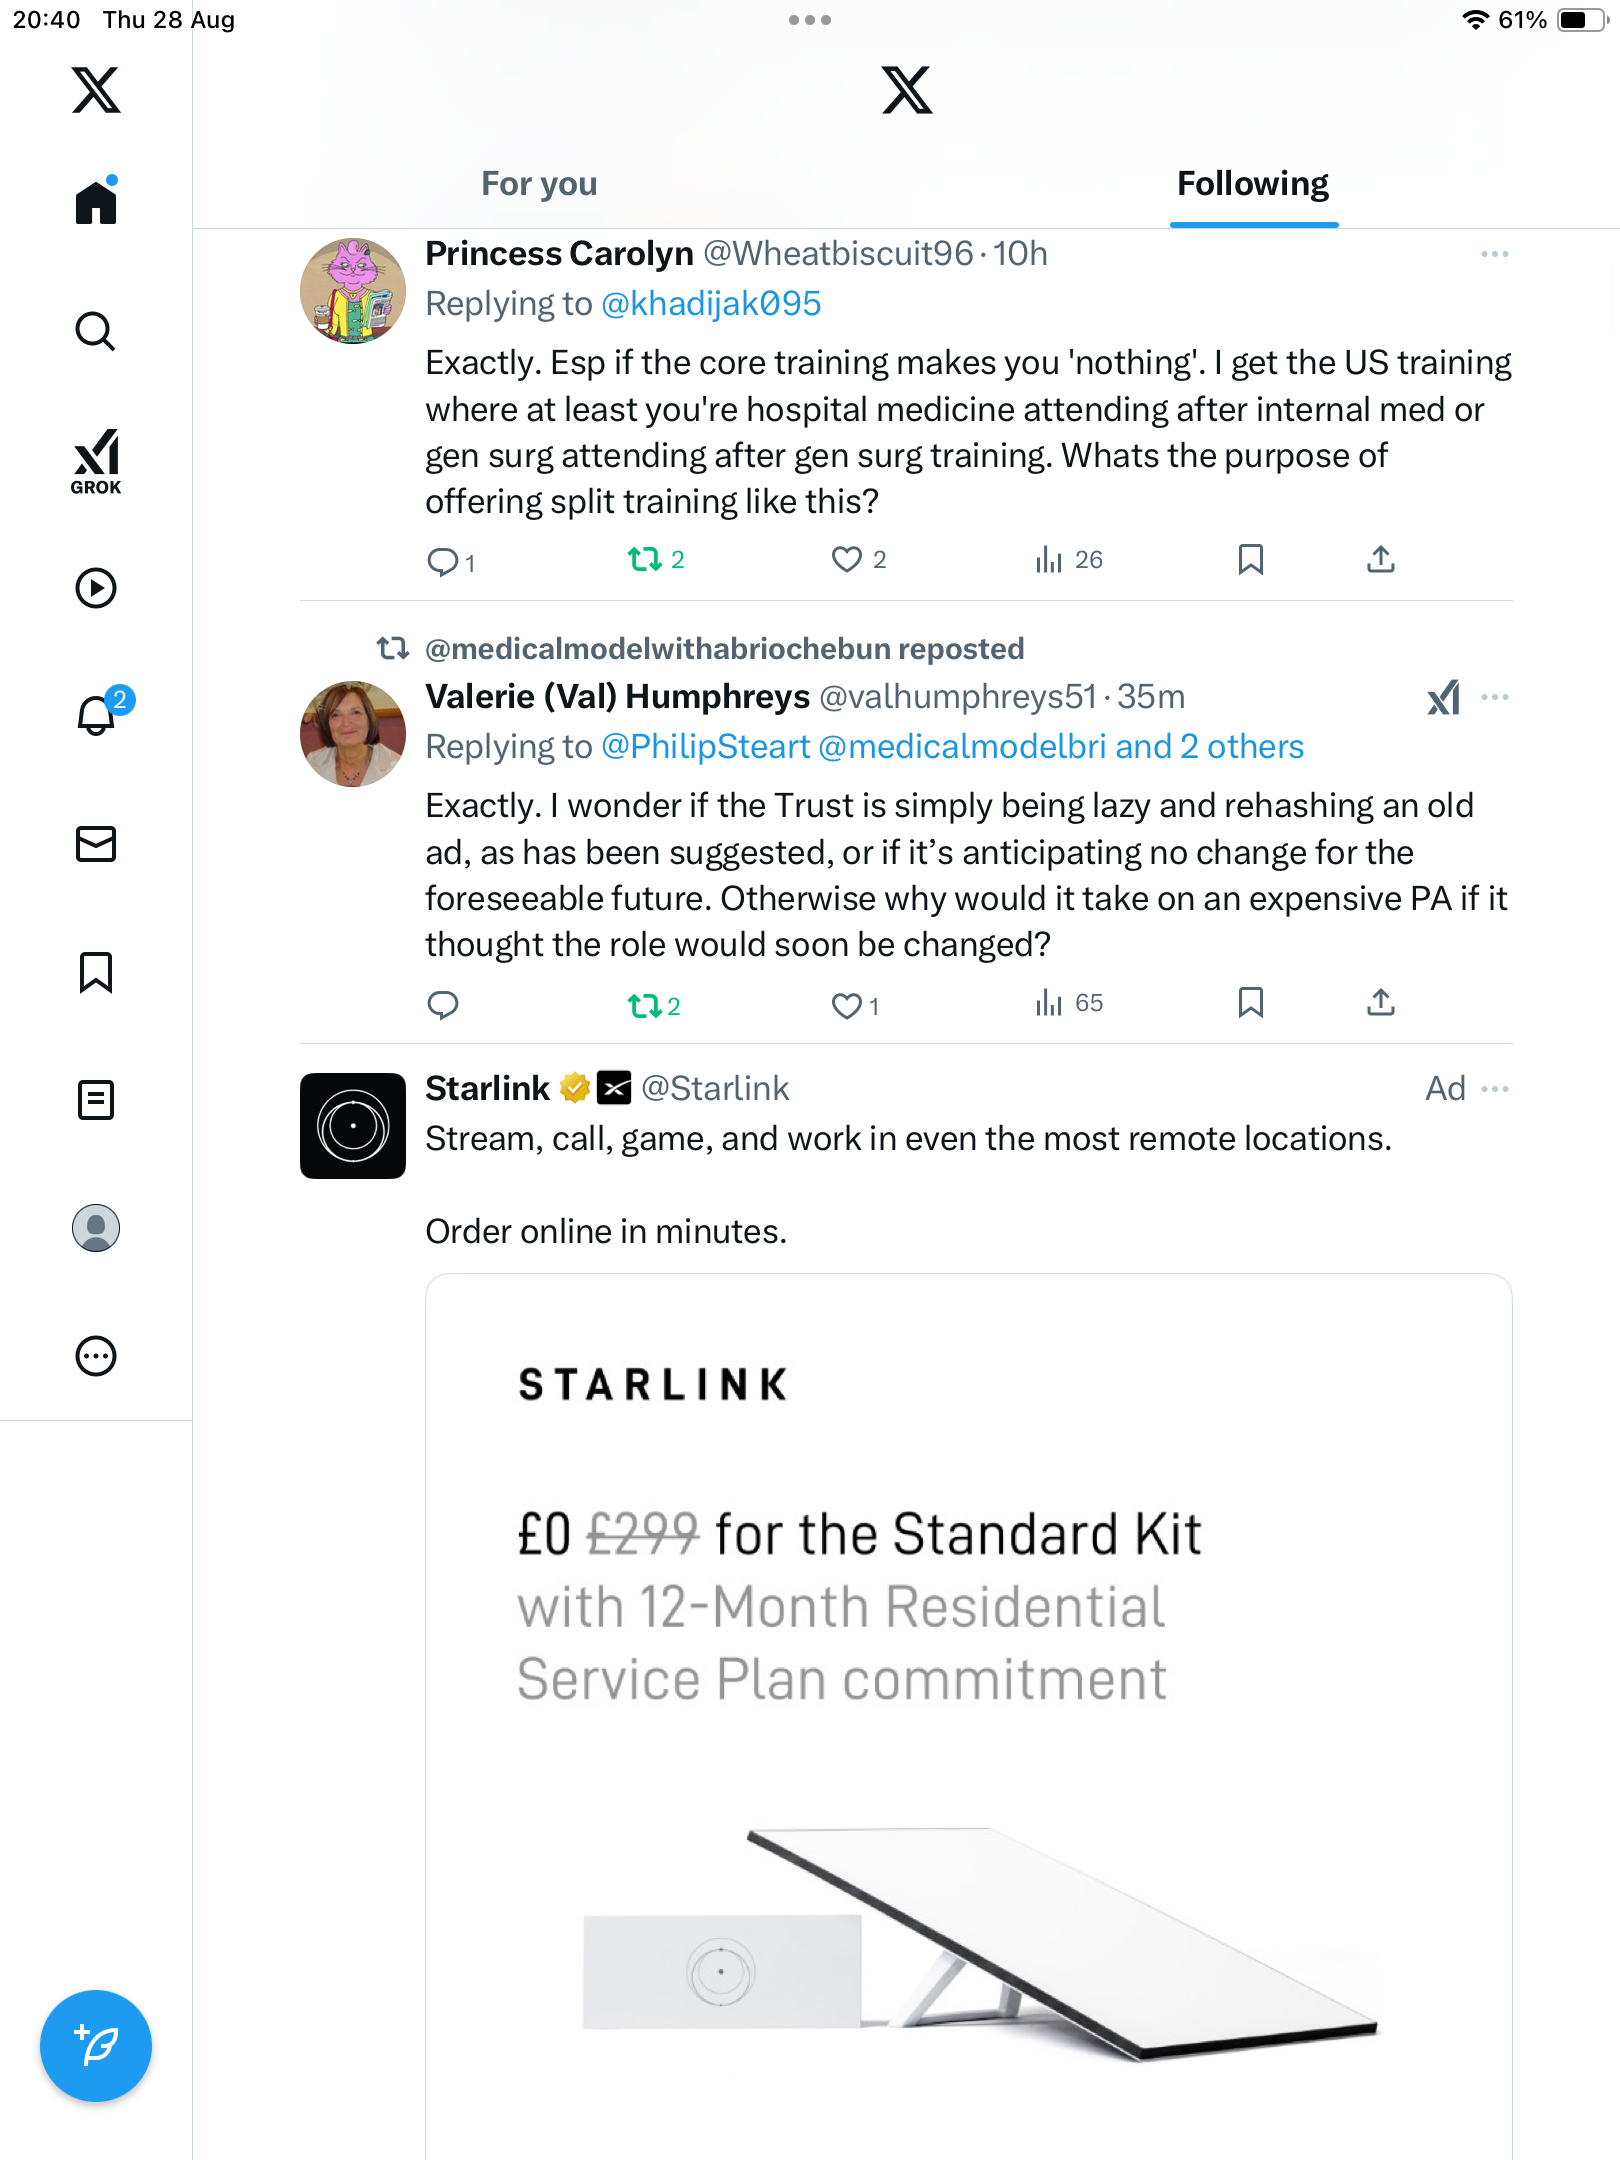Open the Search page
This screenshot has width=1620, height=2160.
pyautogui.click(x=96, y=331)
